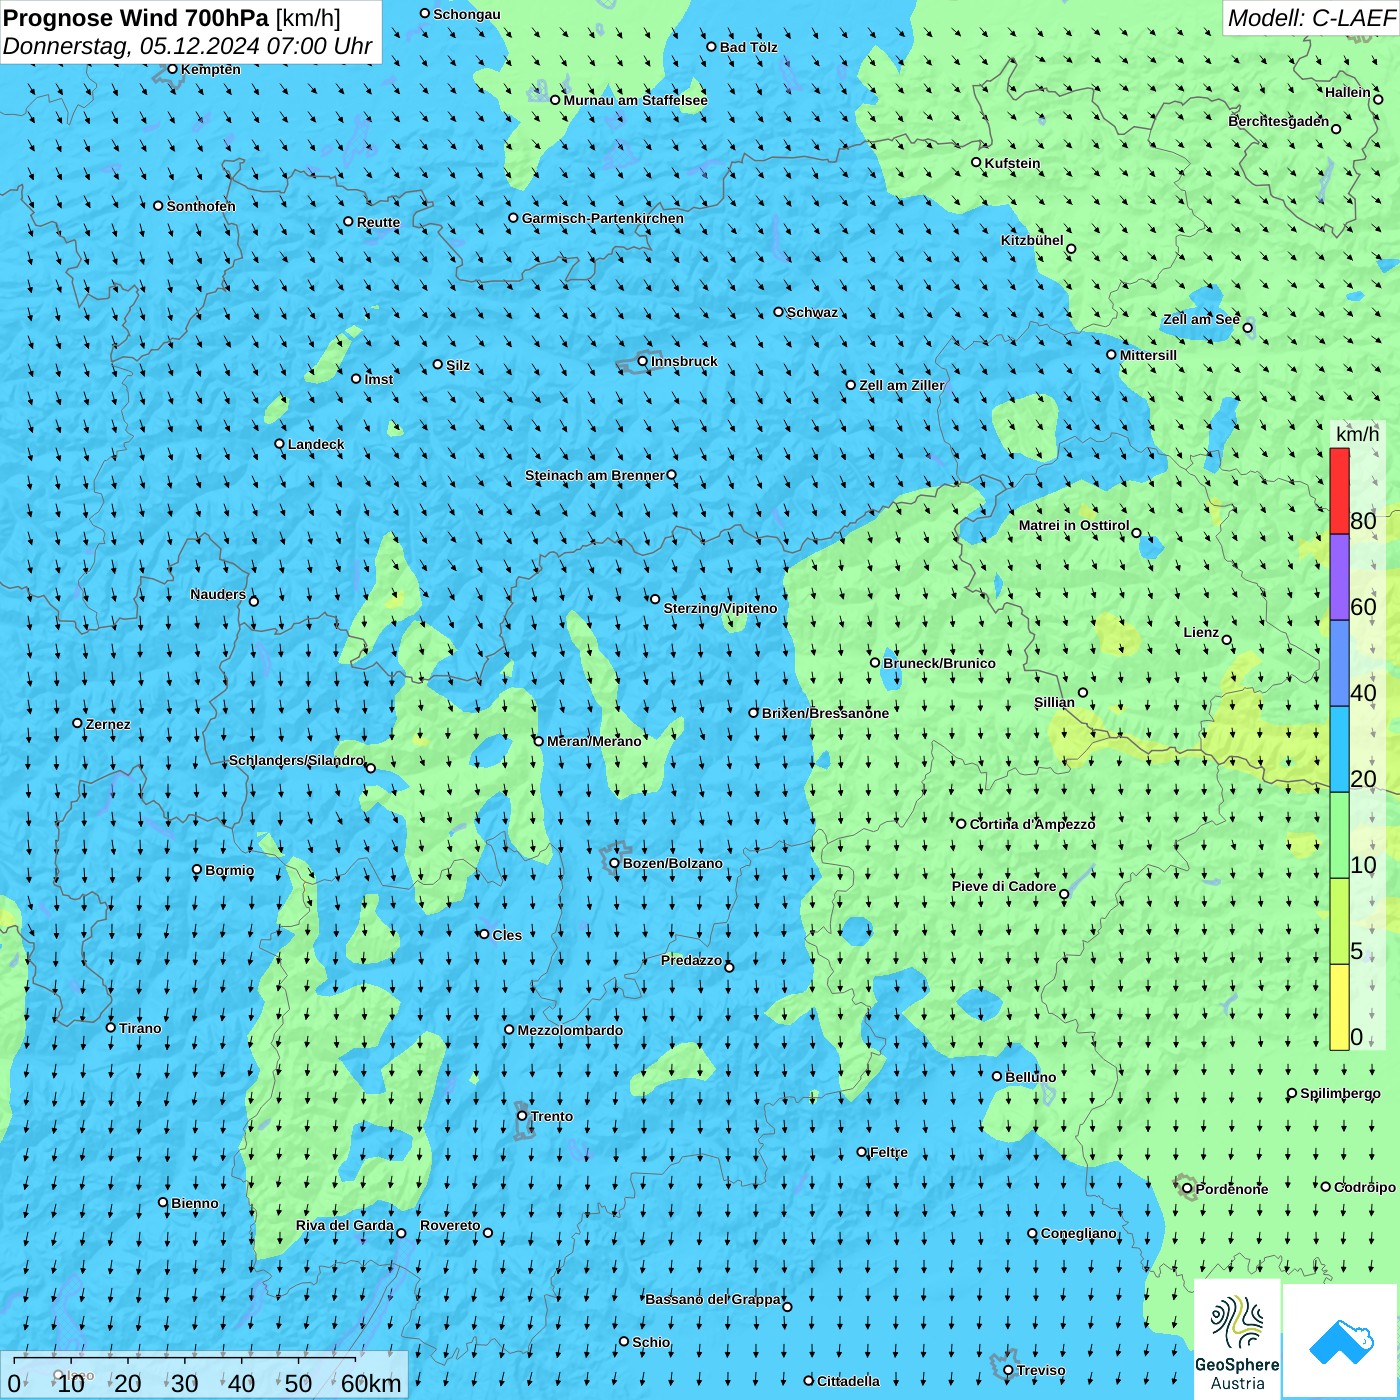Click the 'Garmisch-Partenkirchen' label
Image resolution: width=1400 pixels, height=1400 pixels.
tap(603, 218)
